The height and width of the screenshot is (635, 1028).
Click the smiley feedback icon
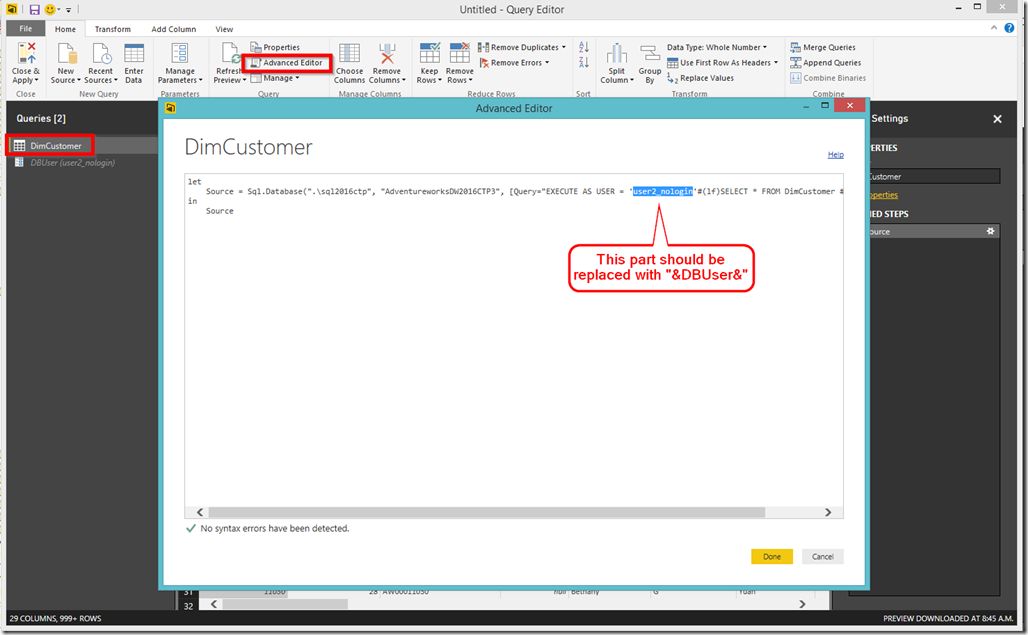click(50, 9)
